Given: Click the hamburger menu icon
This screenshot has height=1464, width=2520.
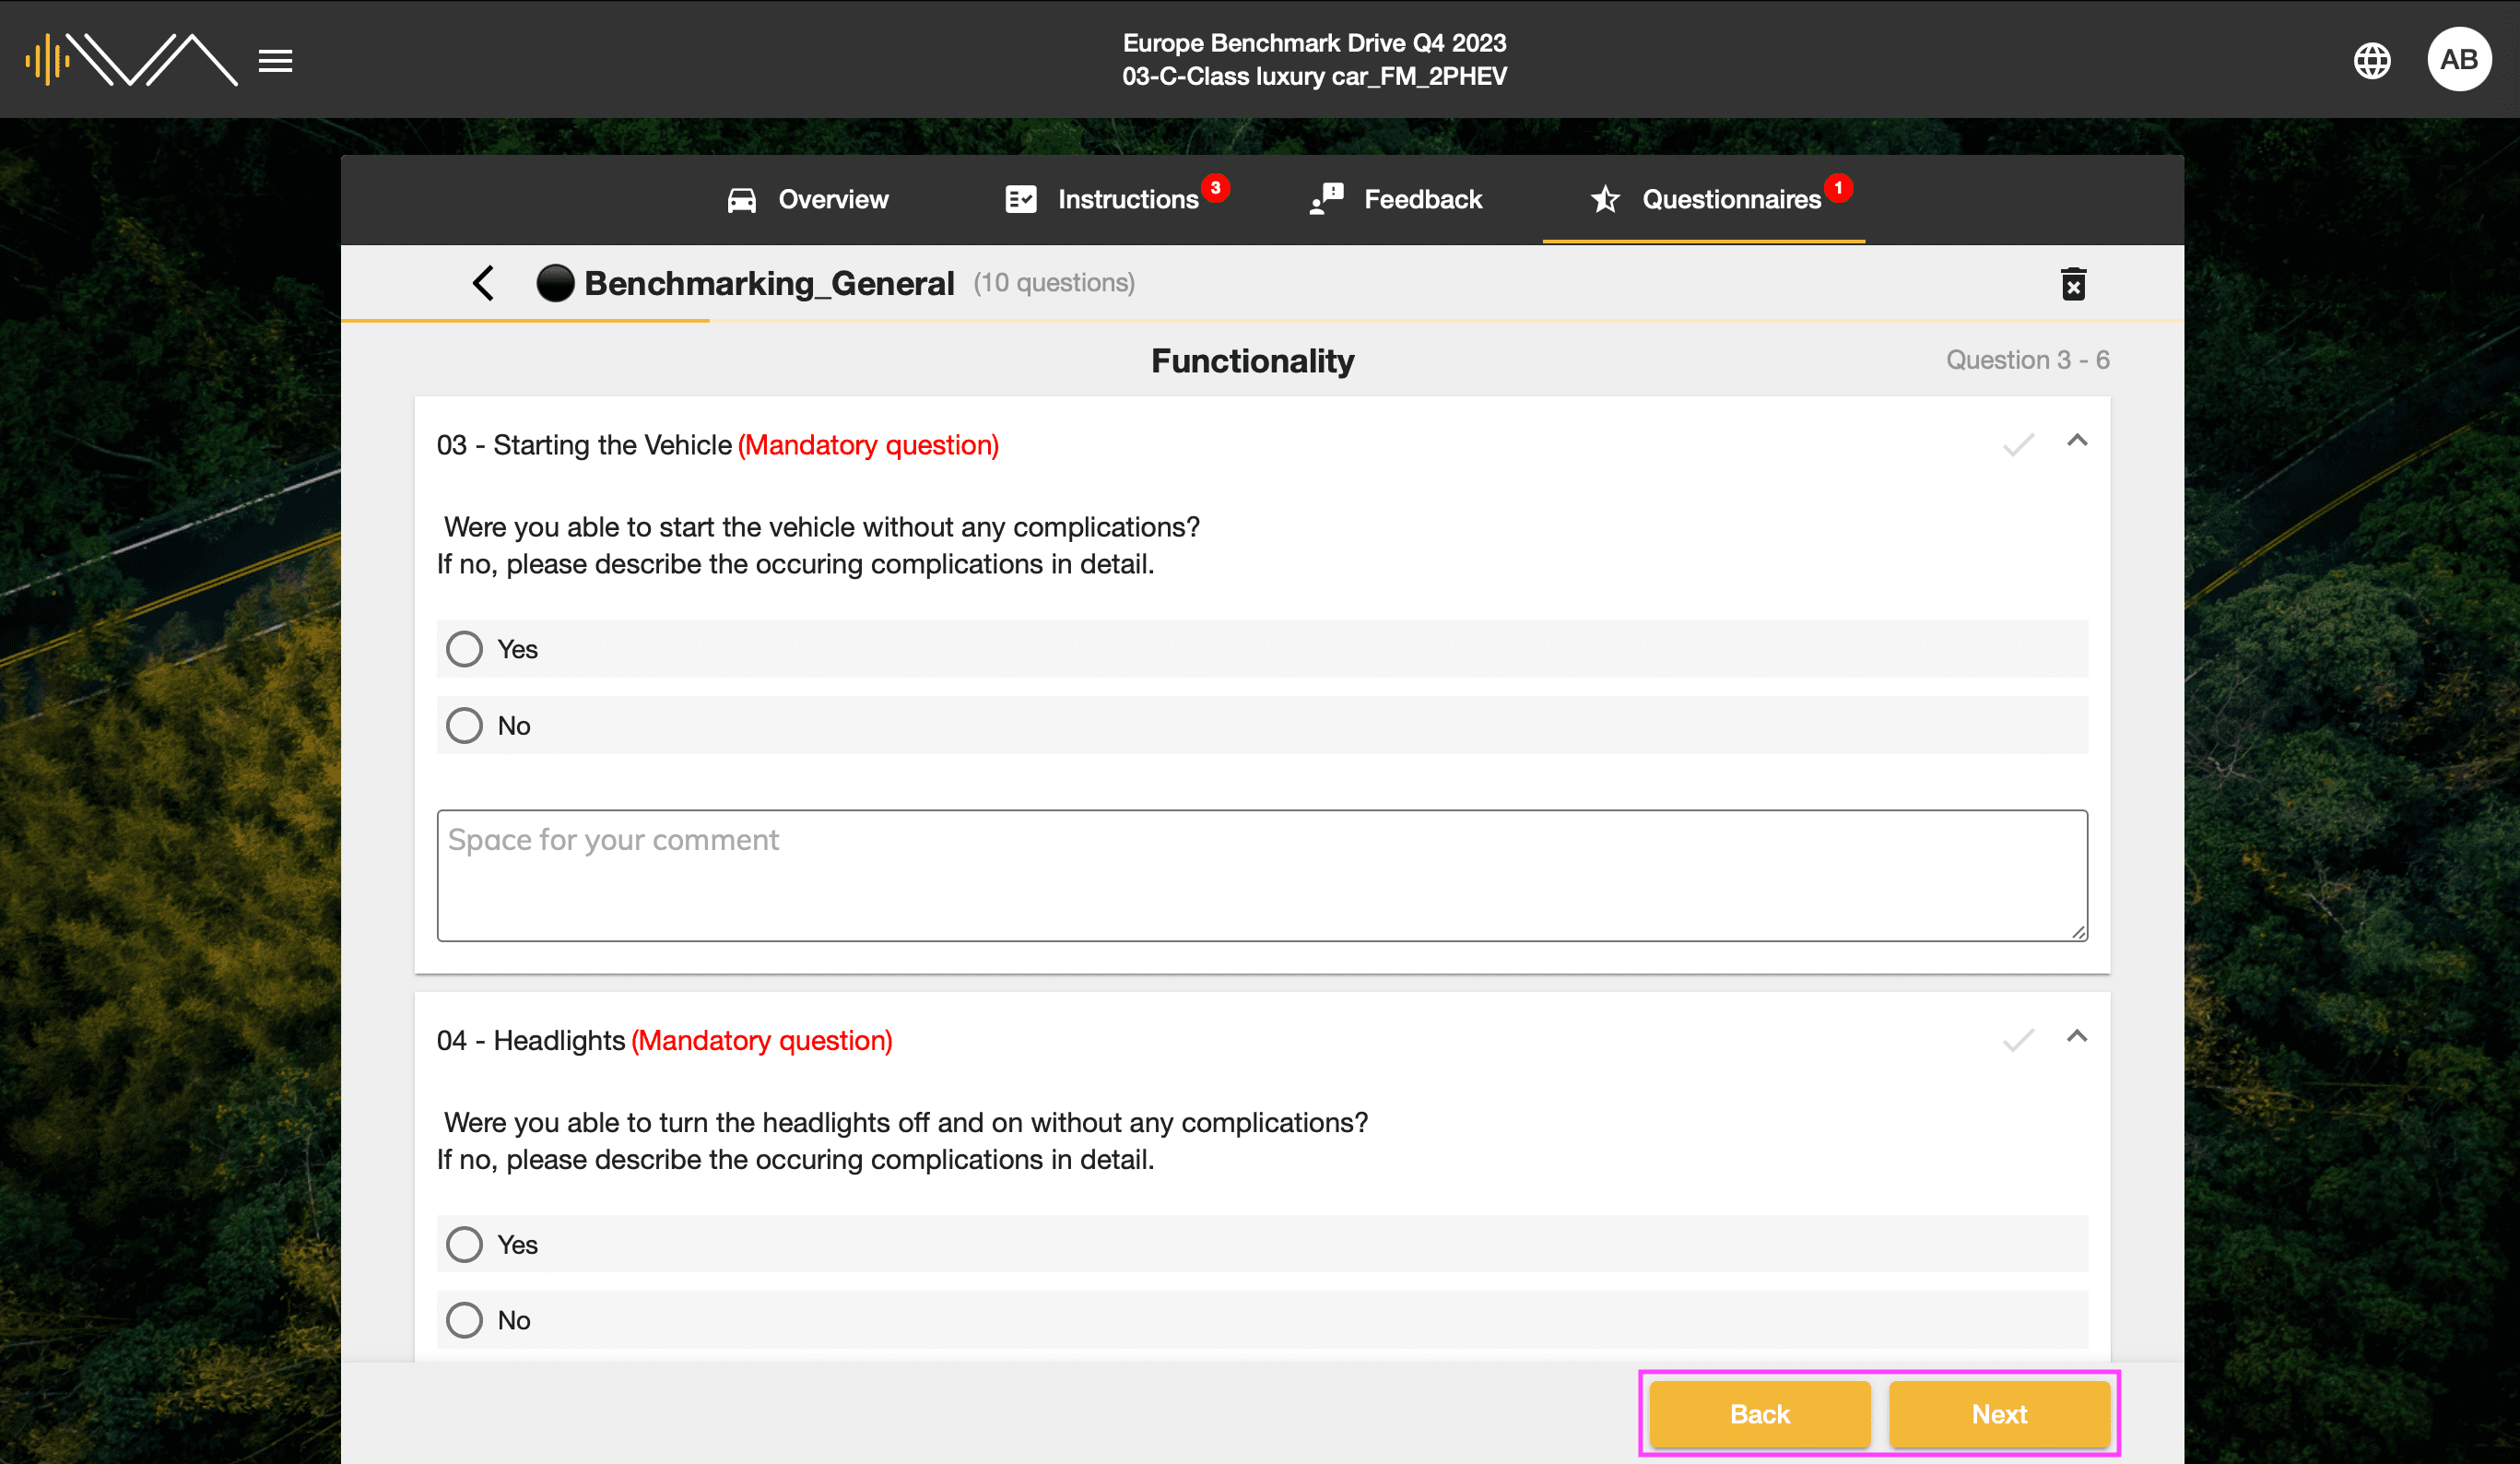Looking at the screenshot, I should pos(274,59).
